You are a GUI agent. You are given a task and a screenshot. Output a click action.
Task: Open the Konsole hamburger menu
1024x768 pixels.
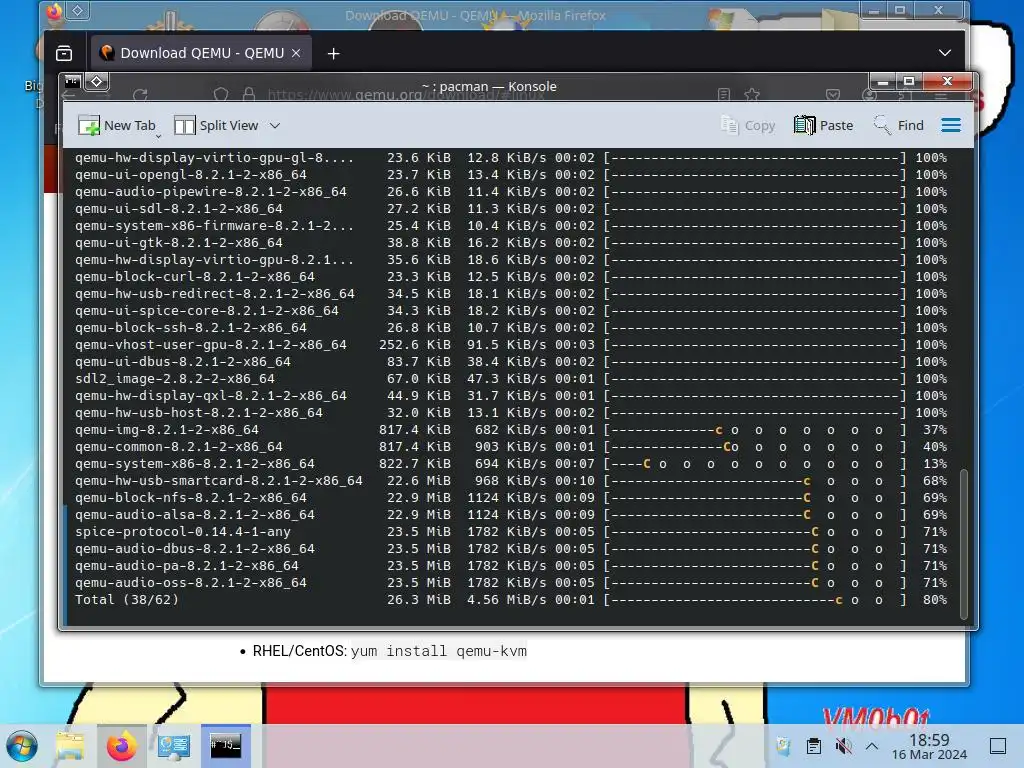(x=951, y=125)
